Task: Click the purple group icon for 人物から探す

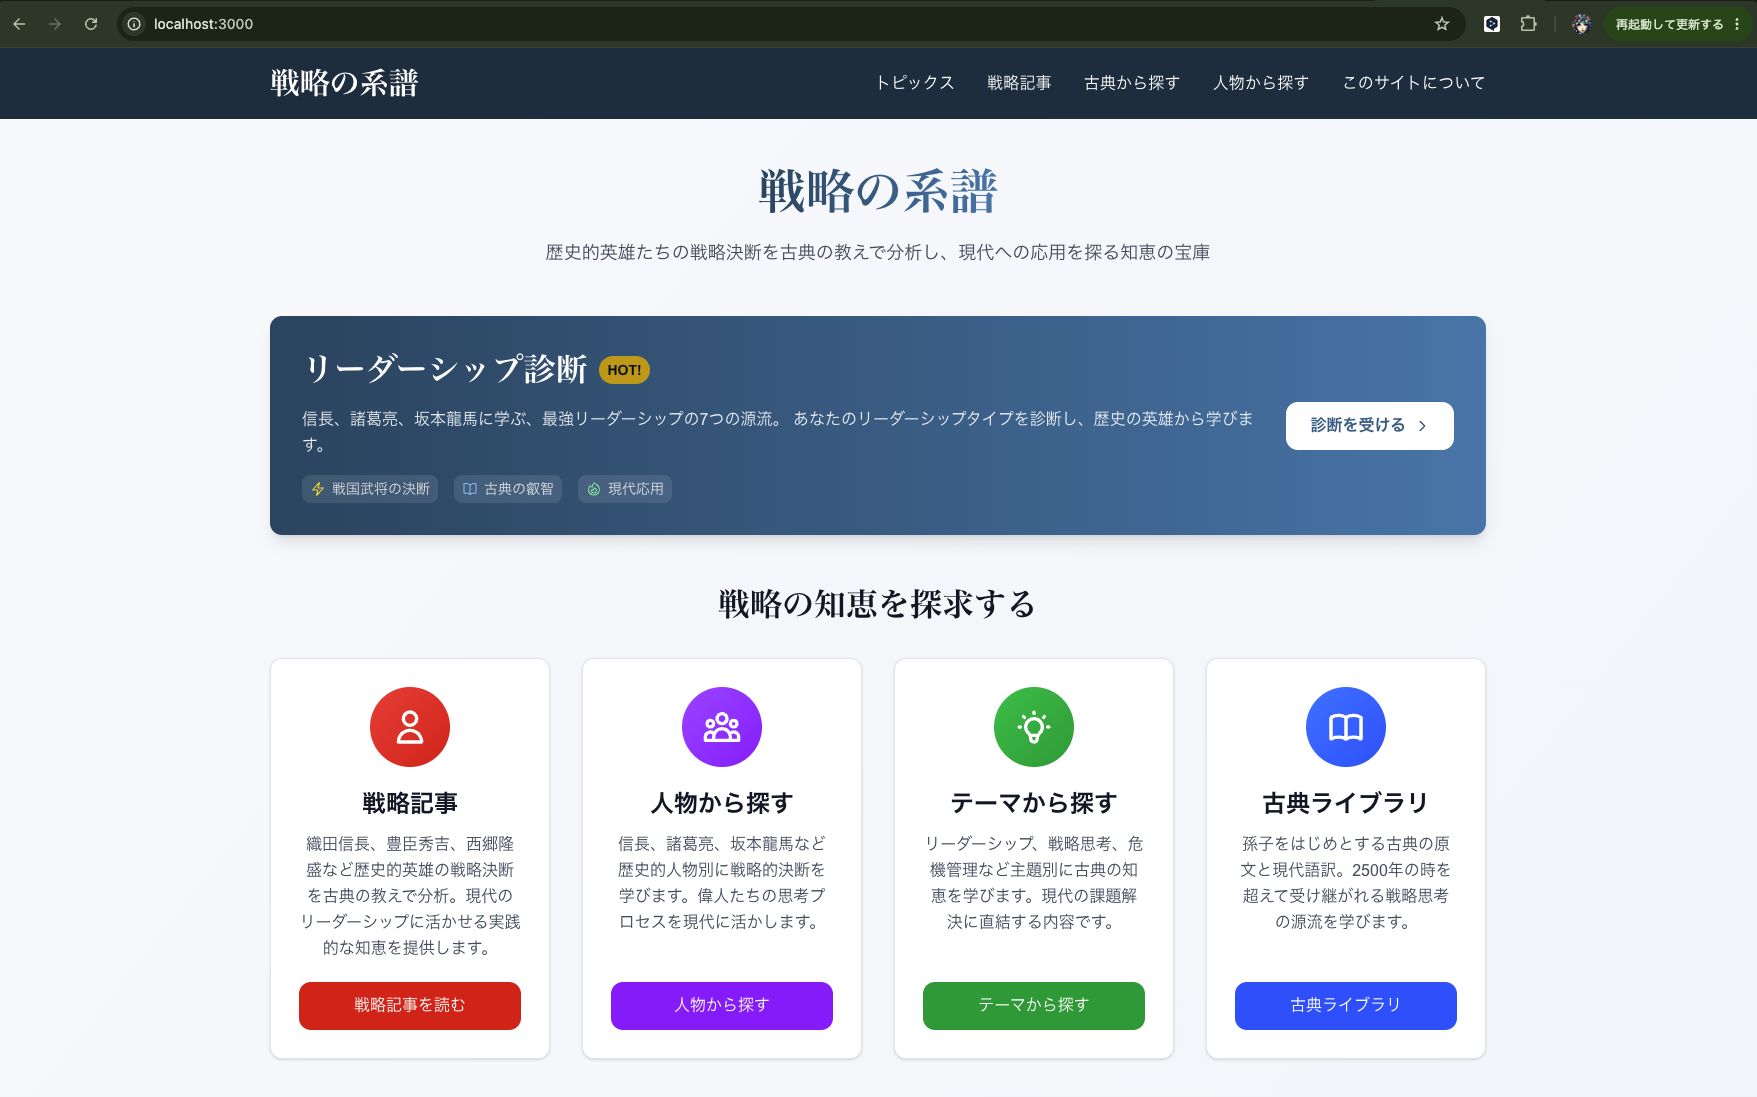Action: 722,727
